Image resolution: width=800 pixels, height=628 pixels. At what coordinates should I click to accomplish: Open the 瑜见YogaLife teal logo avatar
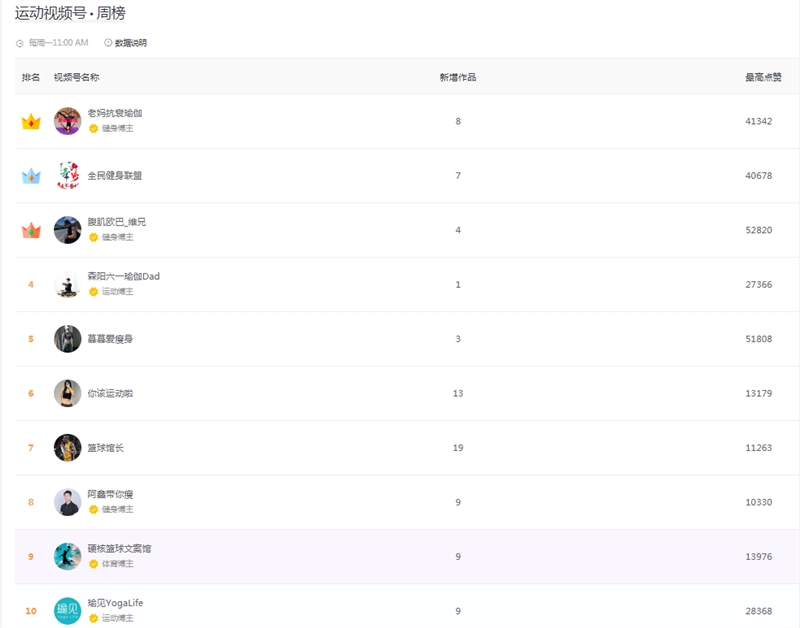[x=67, y=610]
